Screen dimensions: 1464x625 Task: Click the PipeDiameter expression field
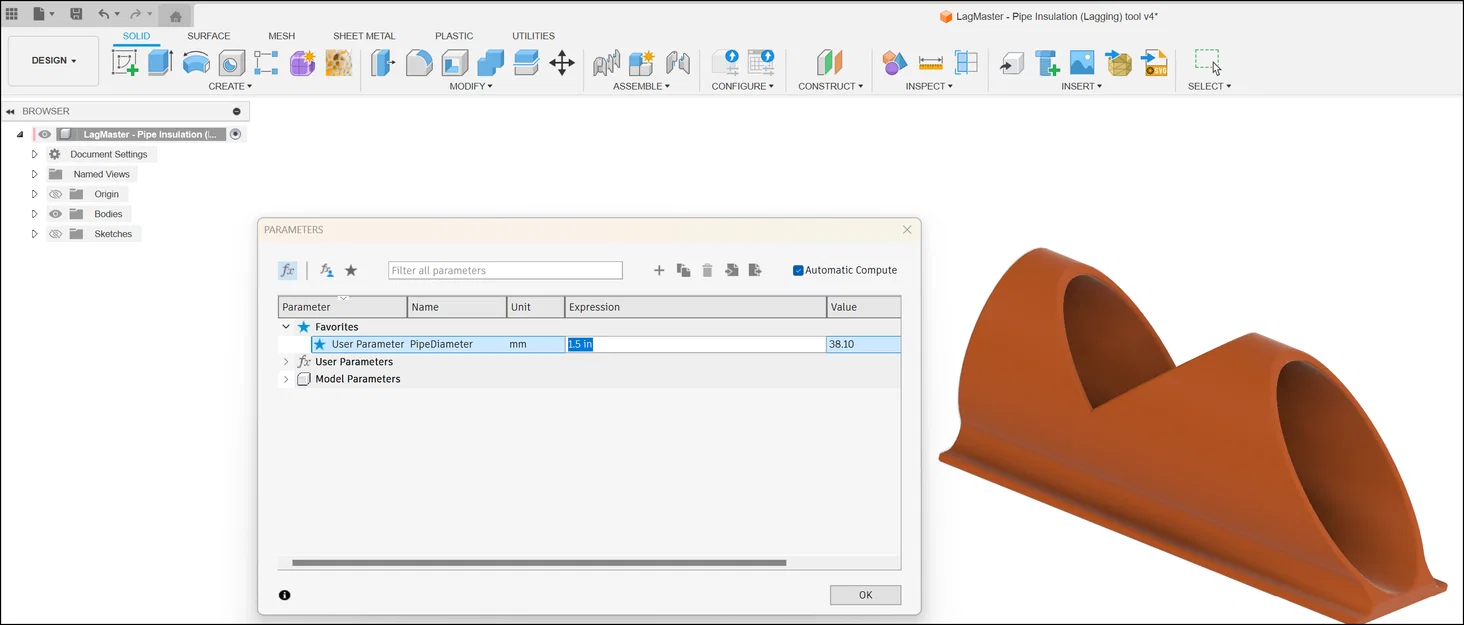click(696, 344)
